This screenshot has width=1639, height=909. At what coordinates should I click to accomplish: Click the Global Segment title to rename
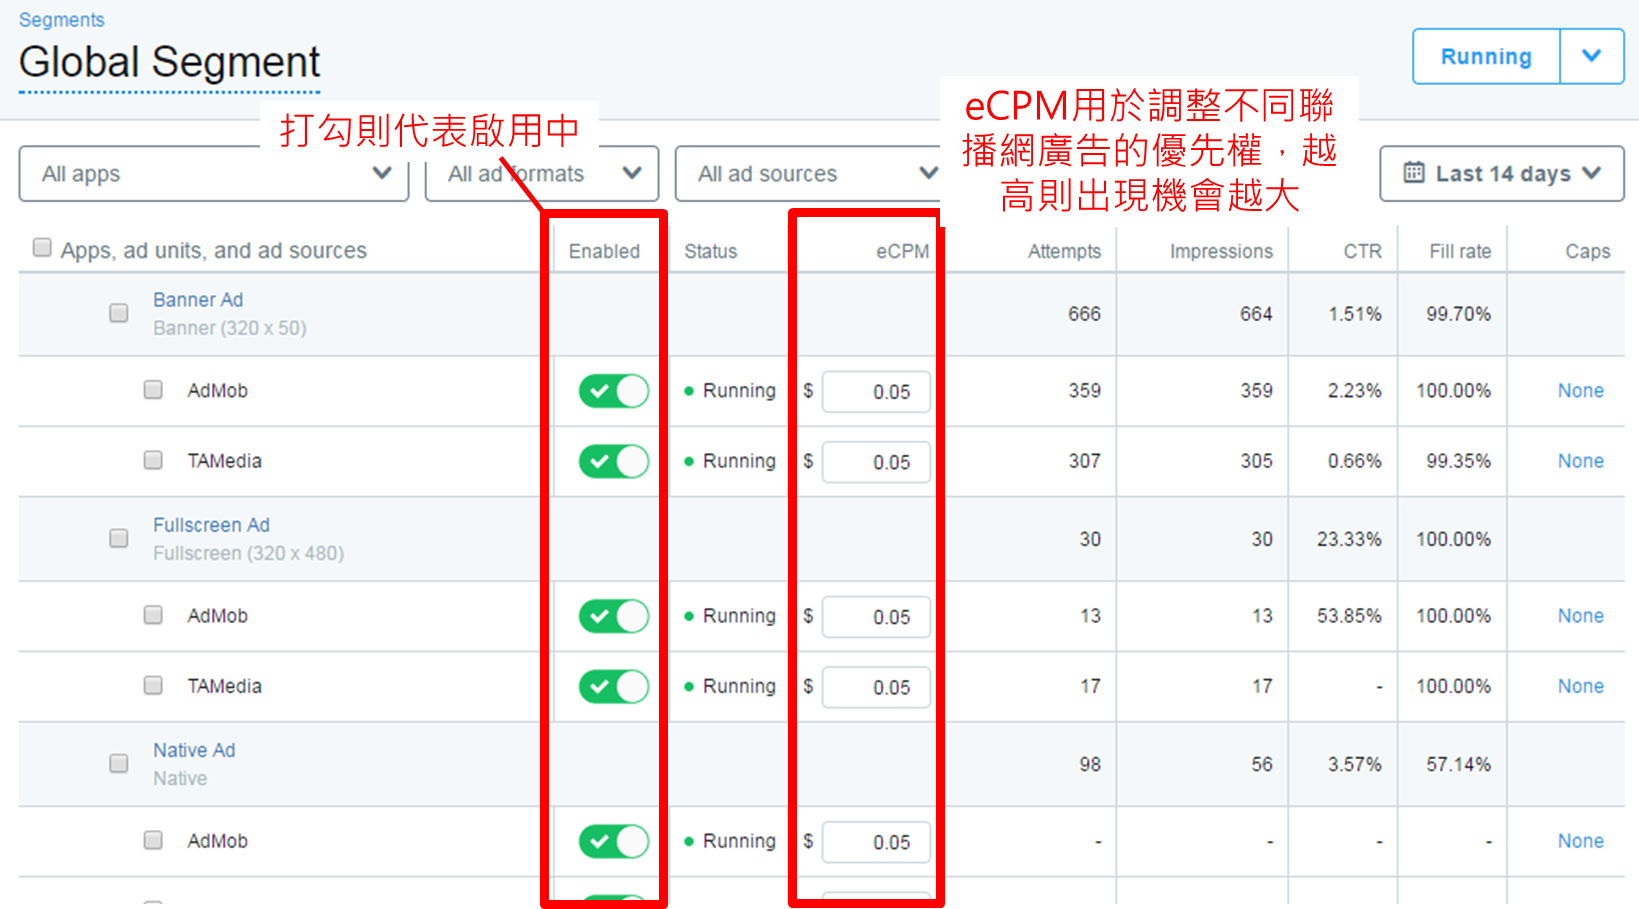(169, 63)
